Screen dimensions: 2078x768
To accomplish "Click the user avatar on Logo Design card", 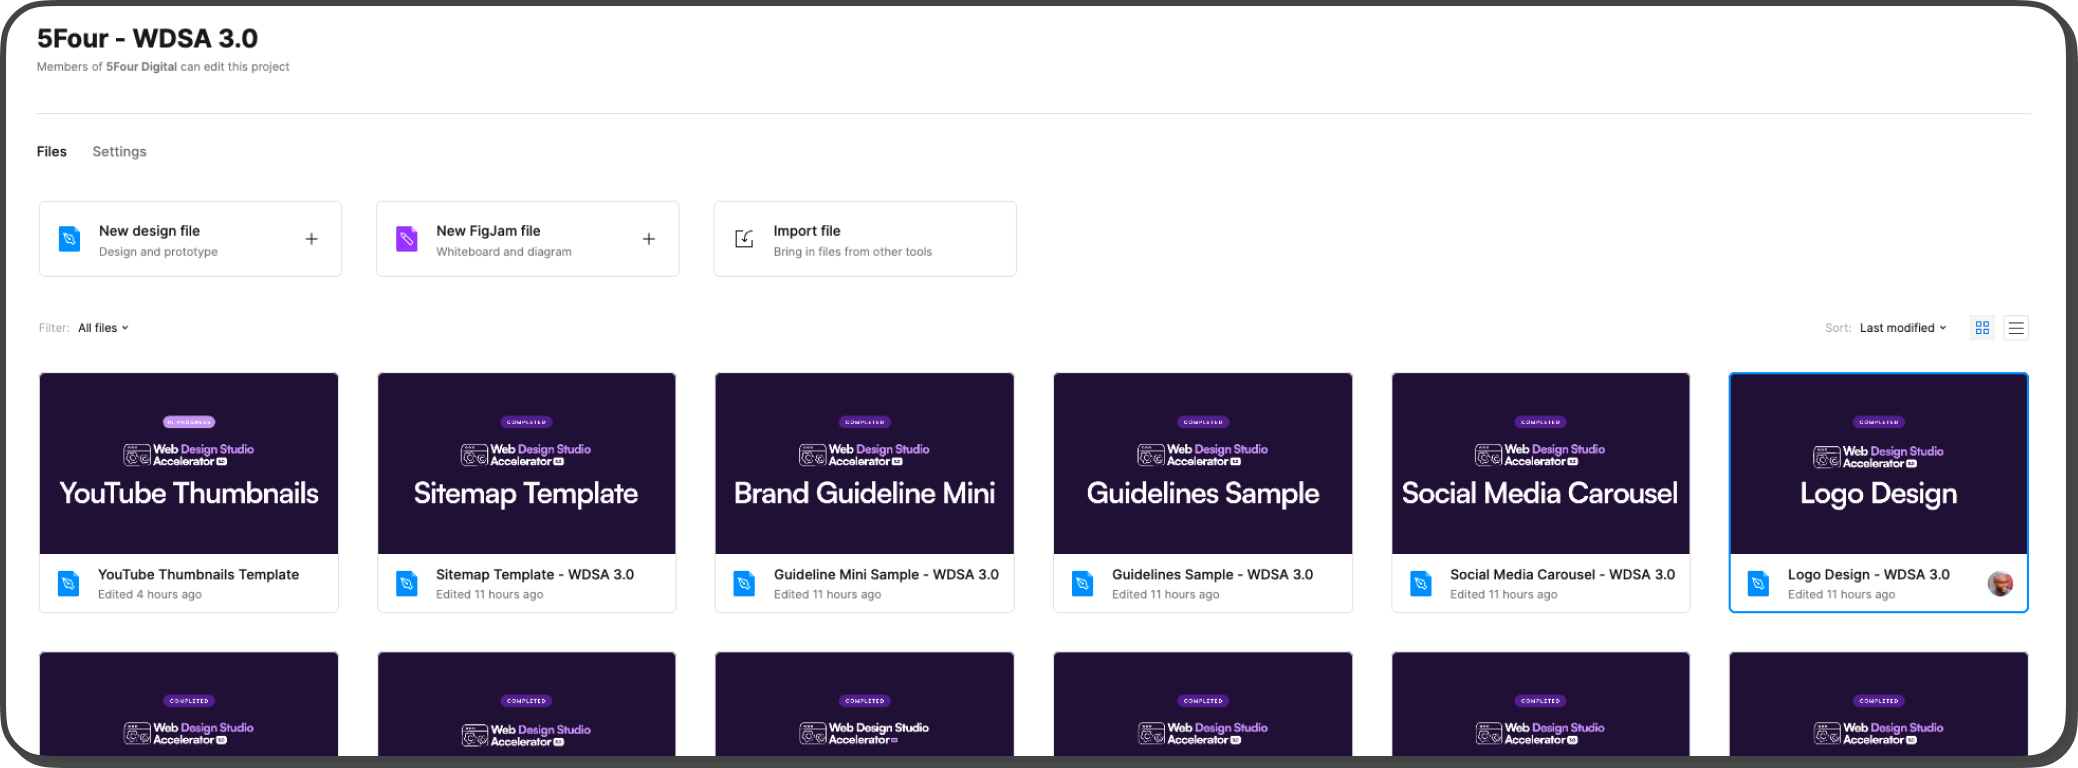I will pyautogui.click(x=2000, y=584).
